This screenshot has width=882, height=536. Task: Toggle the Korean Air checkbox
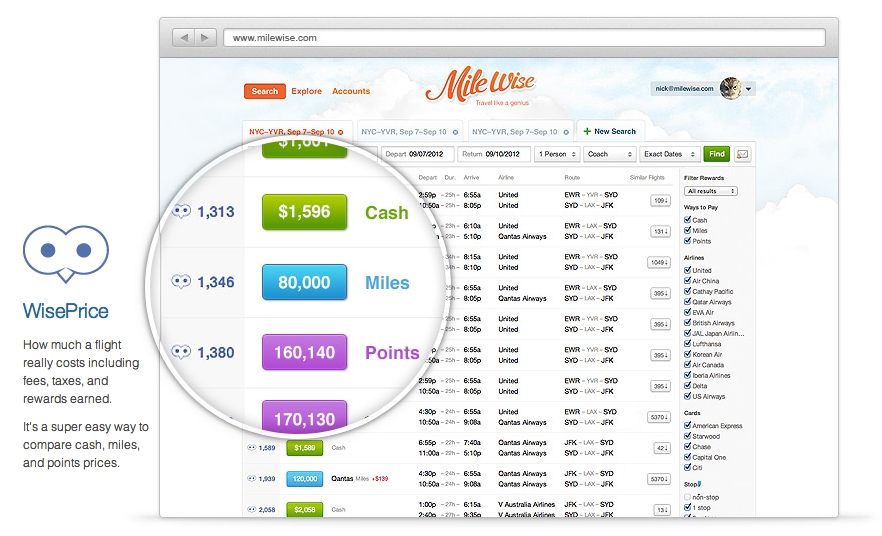(687, 354)
